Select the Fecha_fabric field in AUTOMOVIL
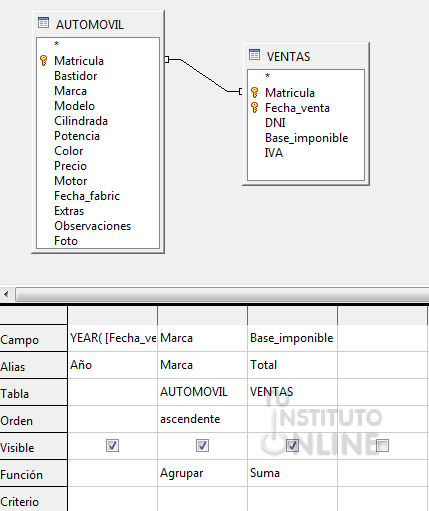This screenshot has height=511, width=429. pos(87,196)
